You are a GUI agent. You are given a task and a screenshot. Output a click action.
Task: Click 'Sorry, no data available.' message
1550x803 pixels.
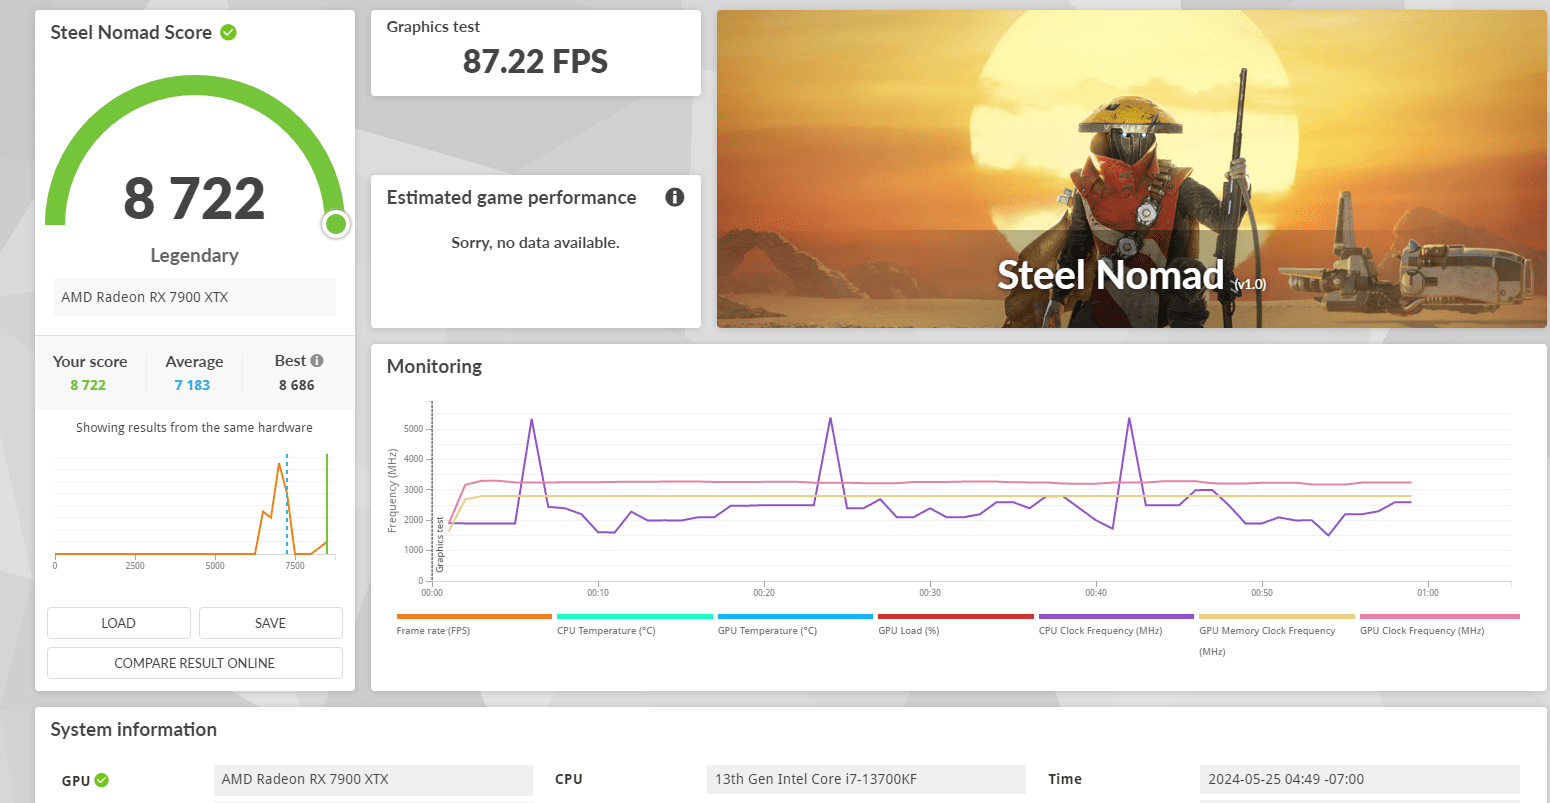pos(535,242)
